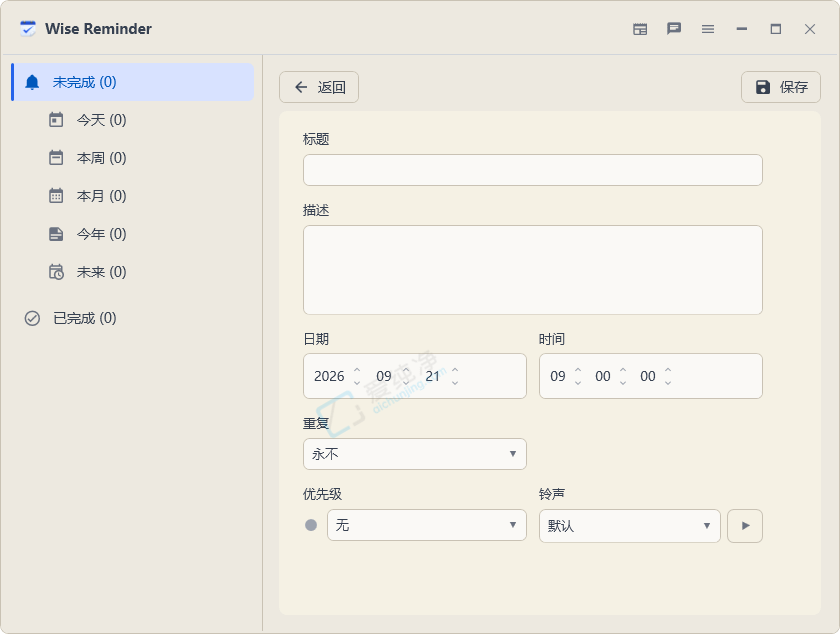Decrease the day 21 with down arrow
Screen dimensions: 840x634
click(x=455, y=383)
